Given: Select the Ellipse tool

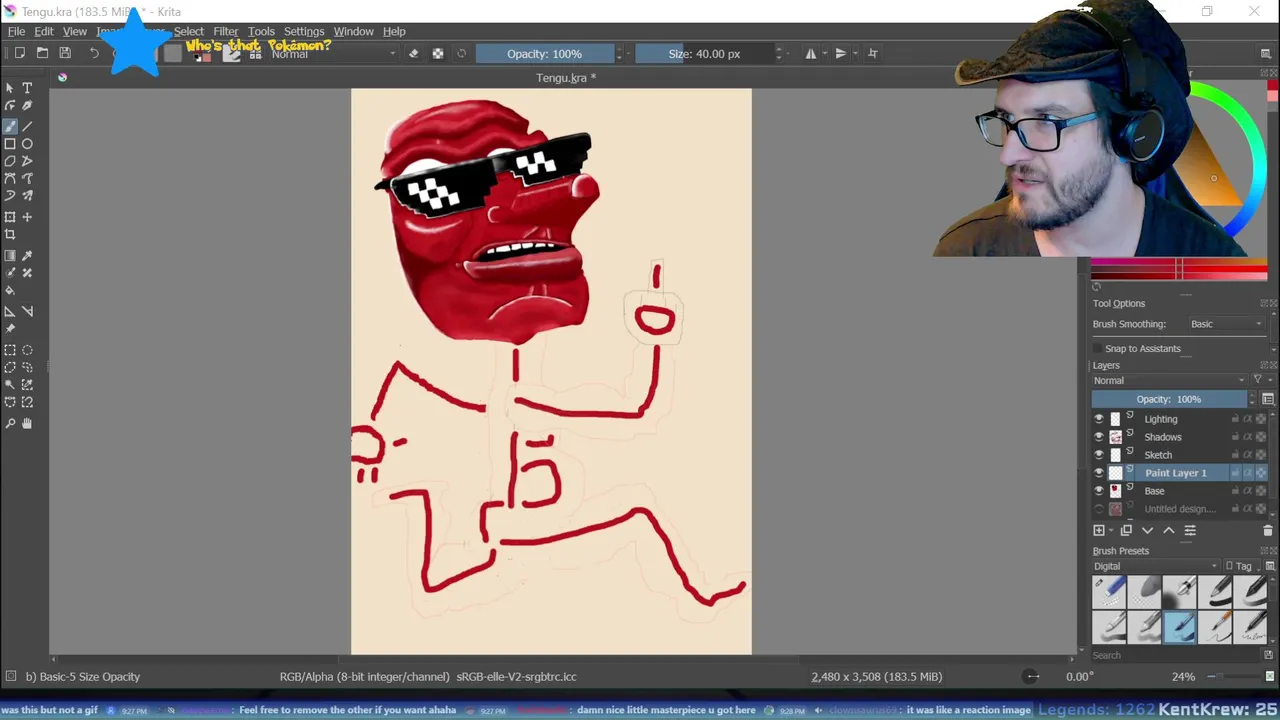Looking at the screenshot, I should [27, 144].
